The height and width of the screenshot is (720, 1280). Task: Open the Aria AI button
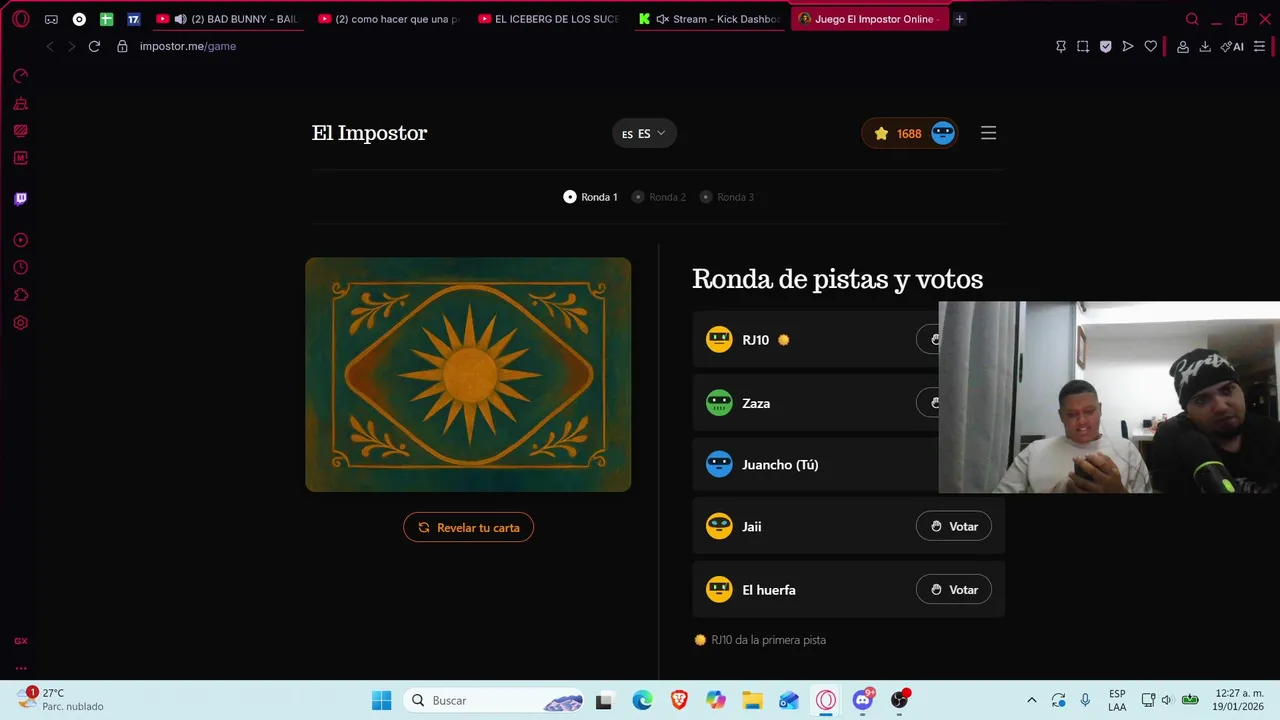pos(1232,46)
